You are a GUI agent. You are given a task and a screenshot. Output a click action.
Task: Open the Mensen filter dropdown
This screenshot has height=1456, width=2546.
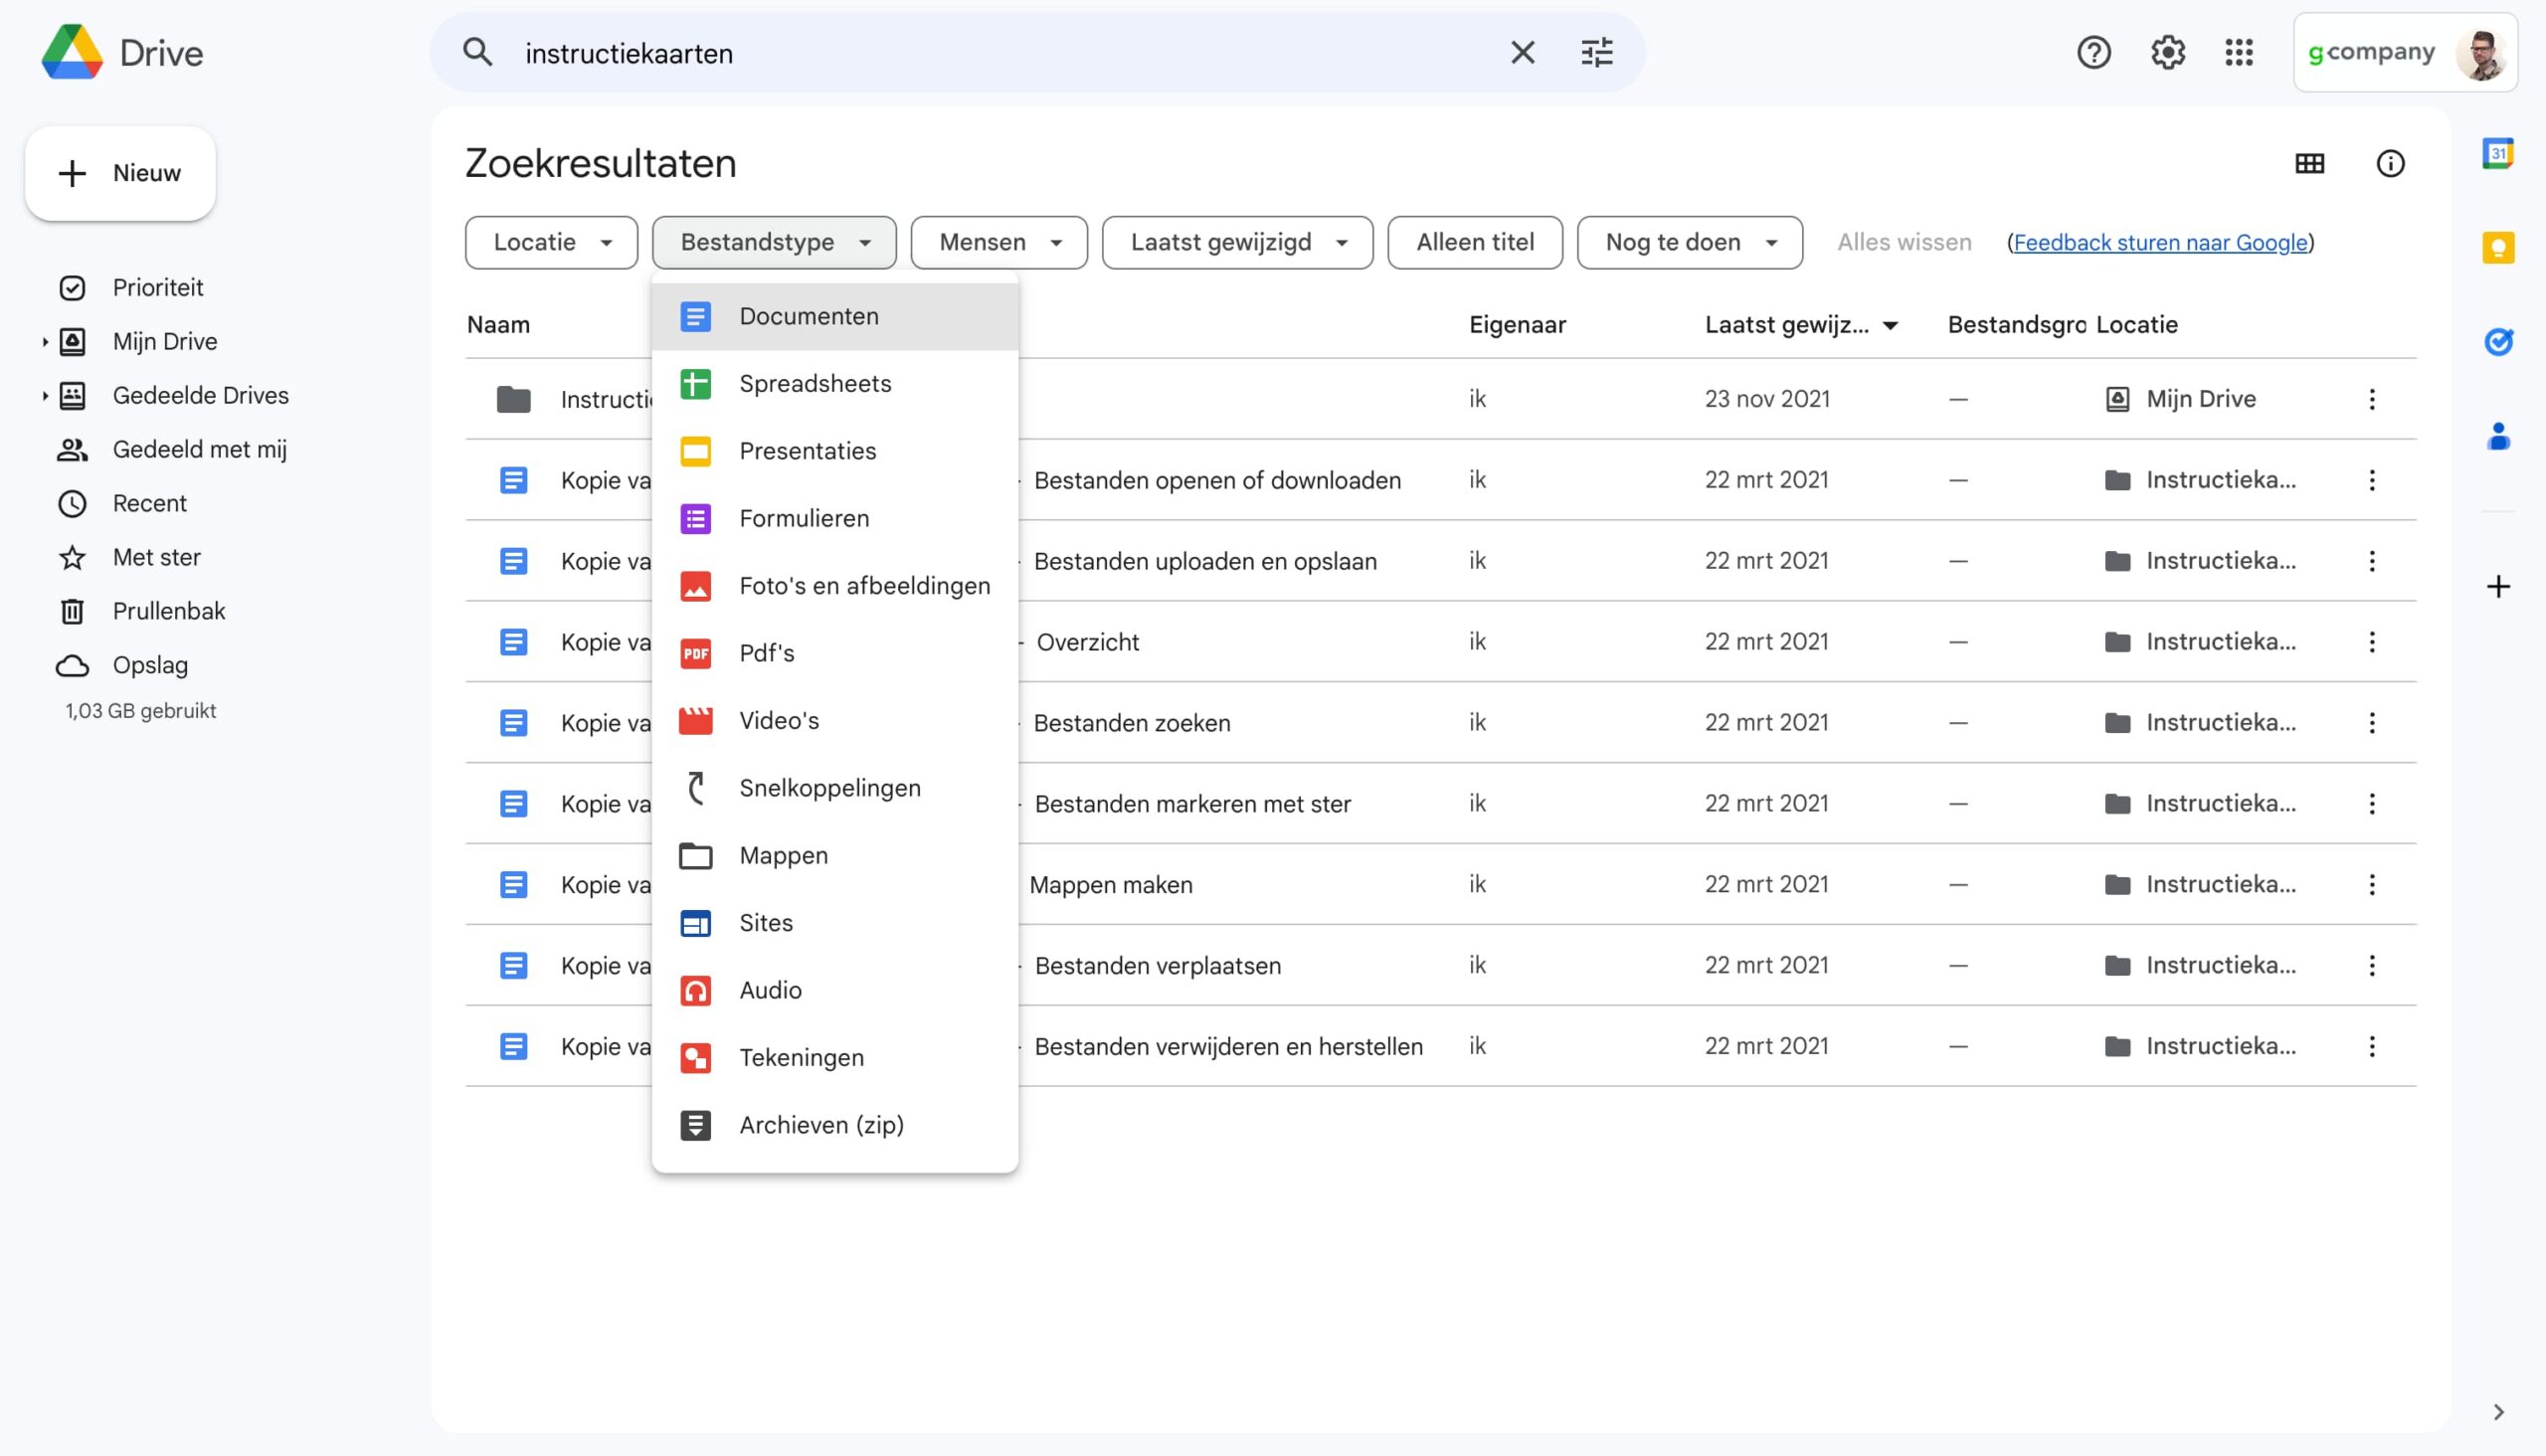coord(999,242)
